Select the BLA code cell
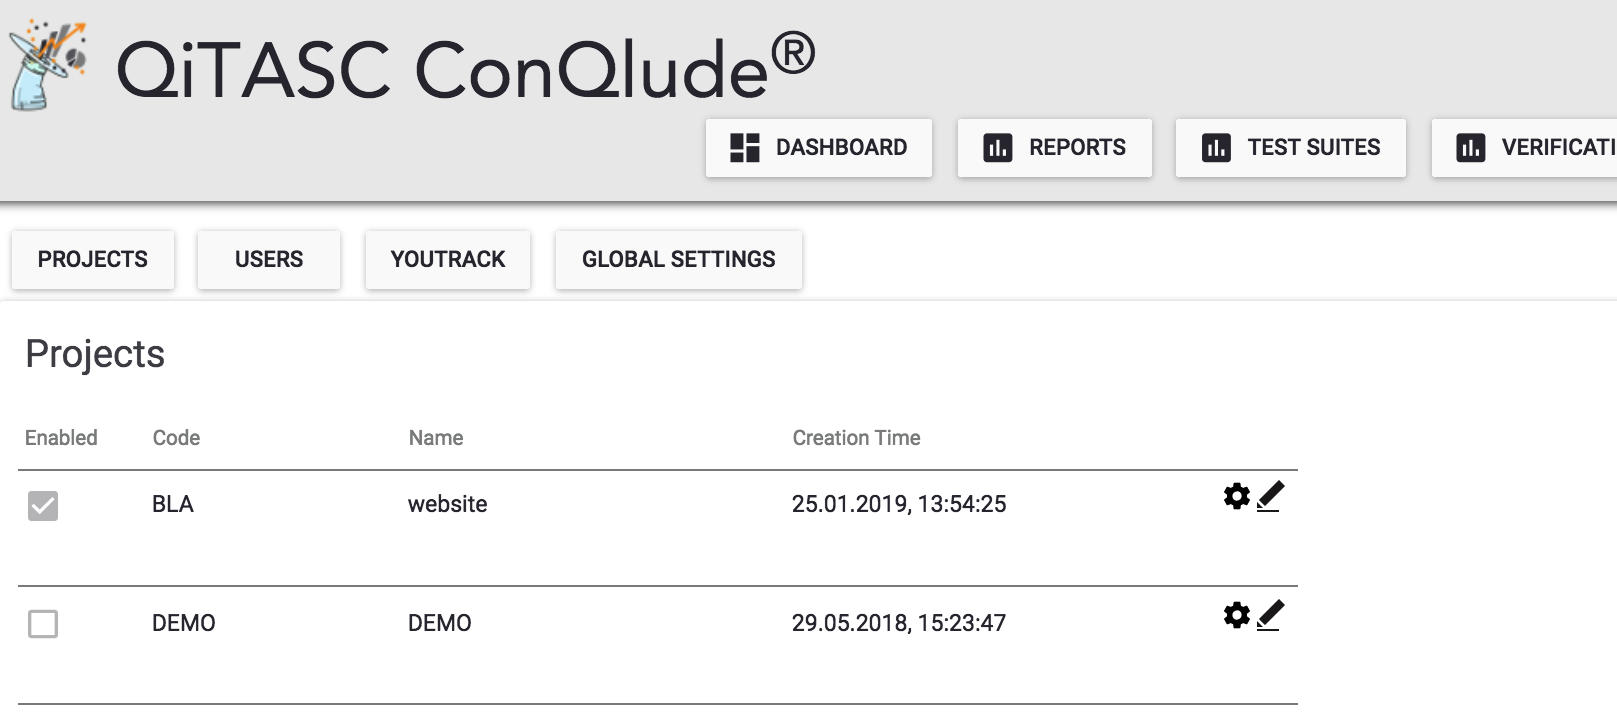Screen dimensions: 1617x718 (173, 504)
